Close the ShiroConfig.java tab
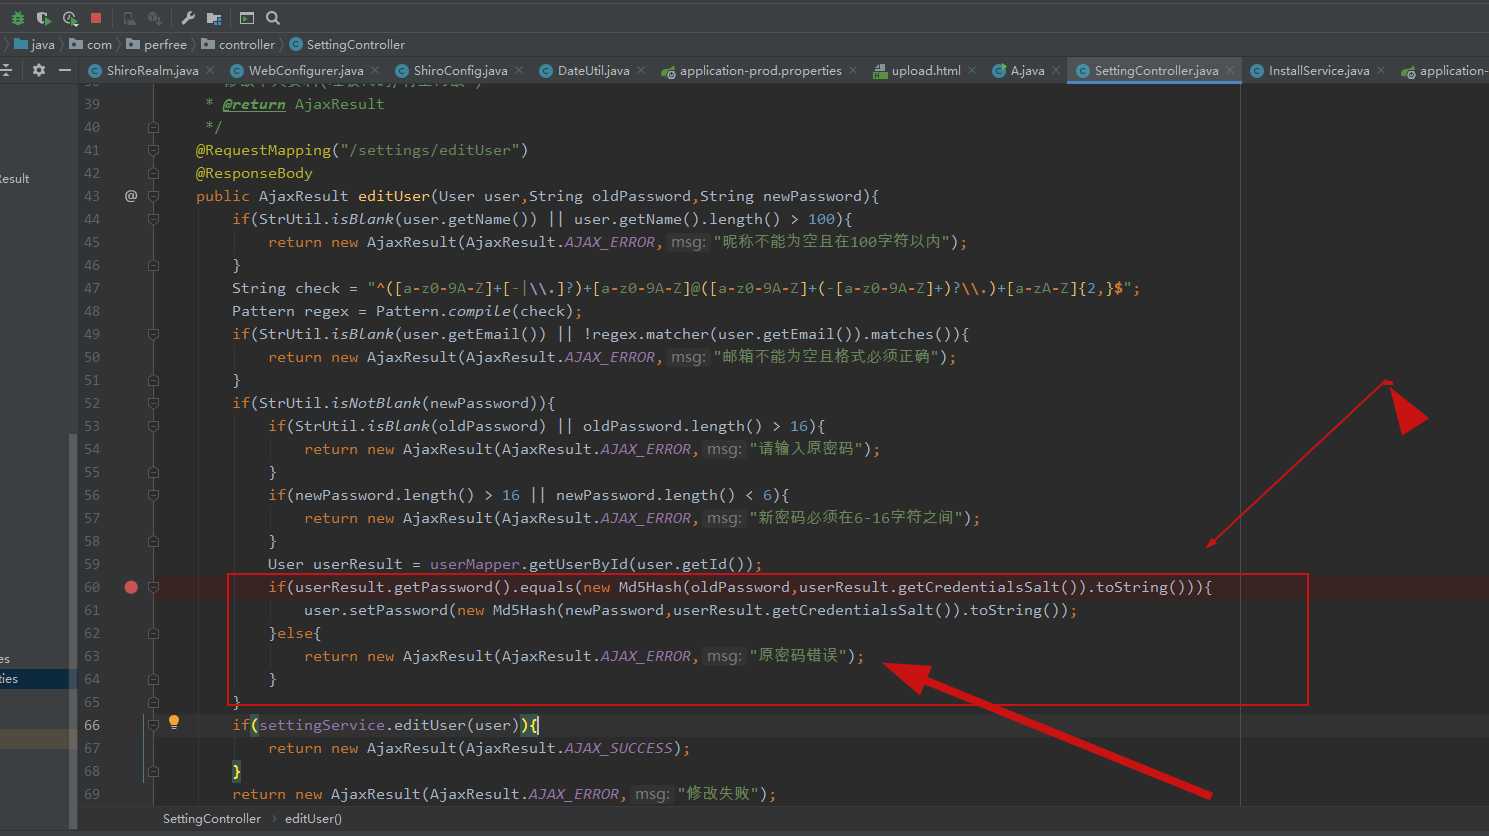 519,70
